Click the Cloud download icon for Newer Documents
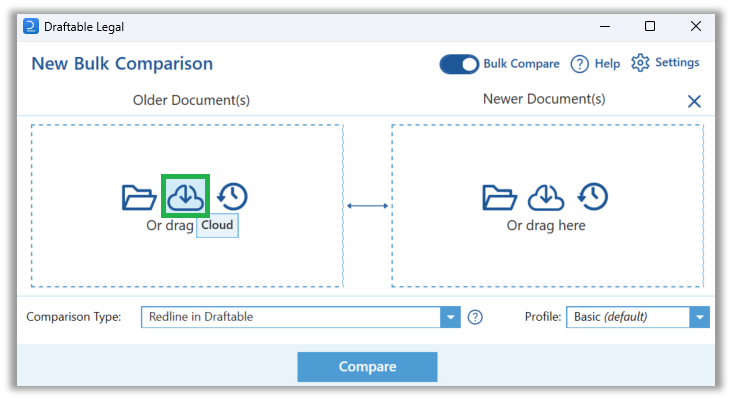 546,197
